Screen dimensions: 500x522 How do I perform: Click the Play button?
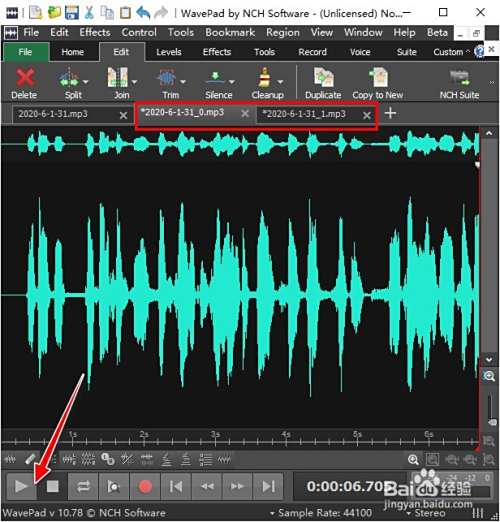21,486
